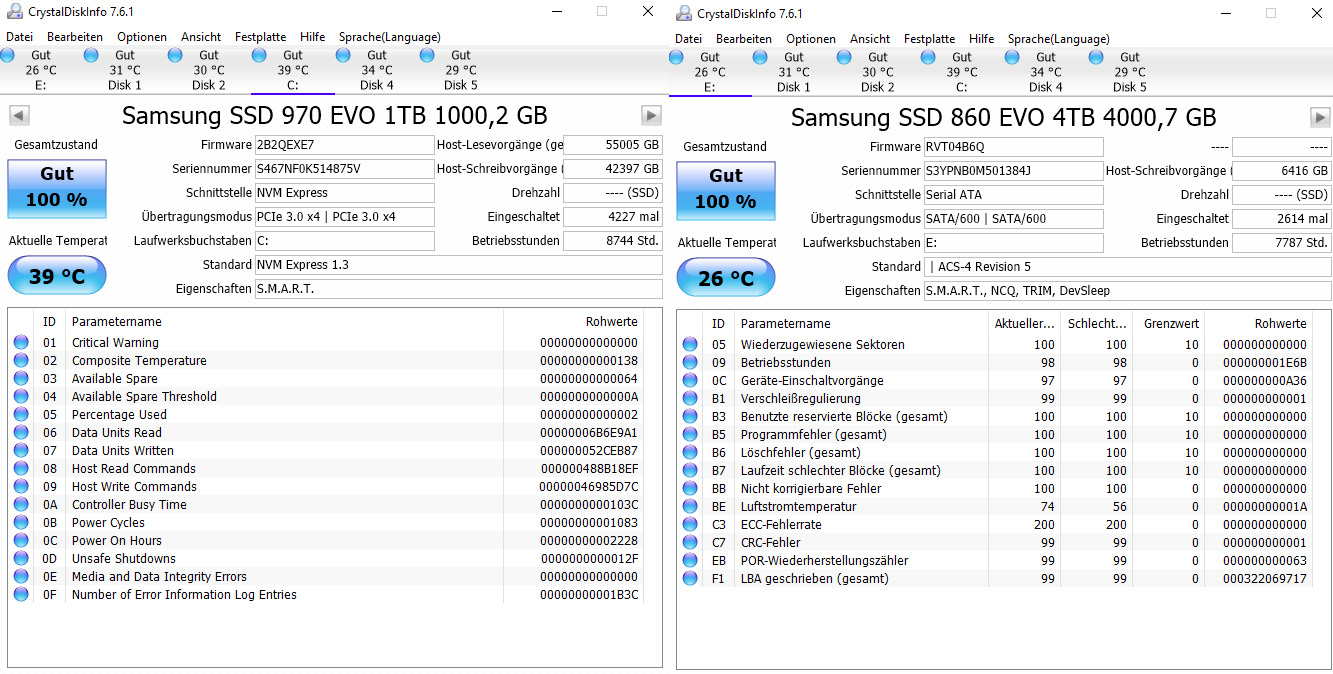Open the Ansicht menu
This screenshot has height=674, width=1333.
pos(200,36)
